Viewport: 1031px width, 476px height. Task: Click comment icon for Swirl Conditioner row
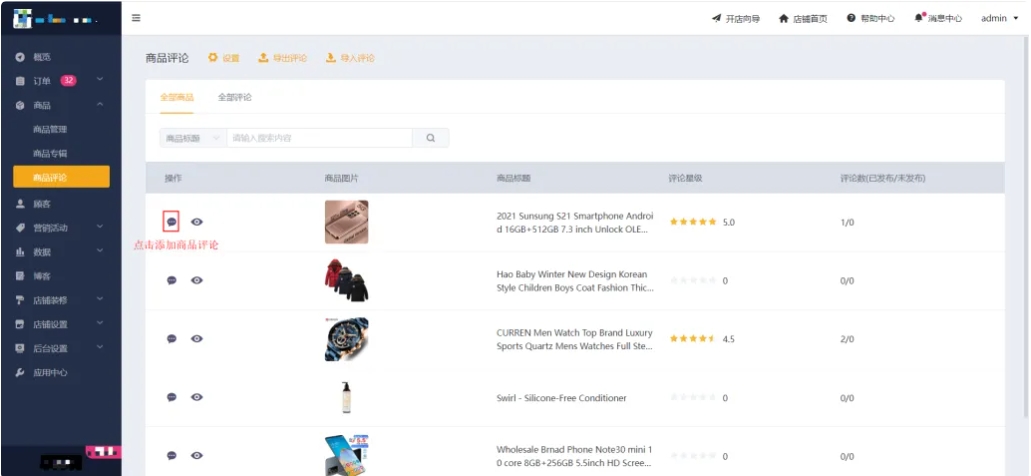coord(171,397)
